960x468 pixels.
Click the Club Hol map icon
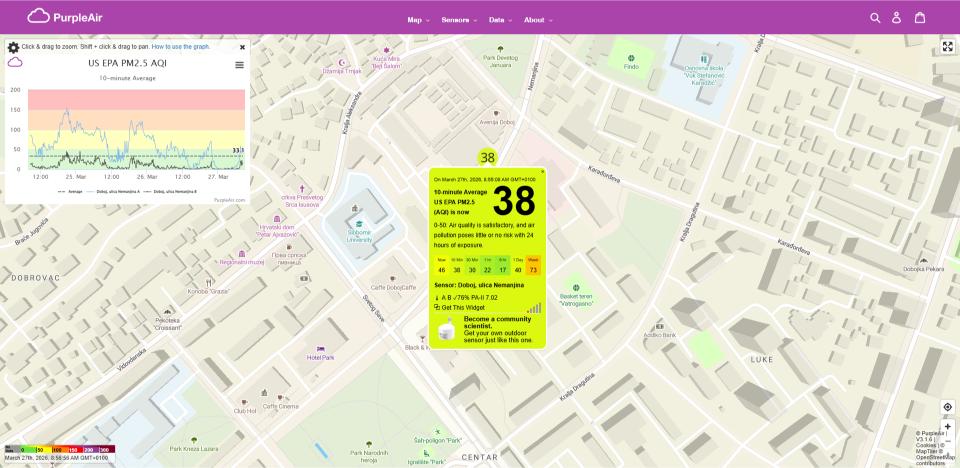click(245, 402)
